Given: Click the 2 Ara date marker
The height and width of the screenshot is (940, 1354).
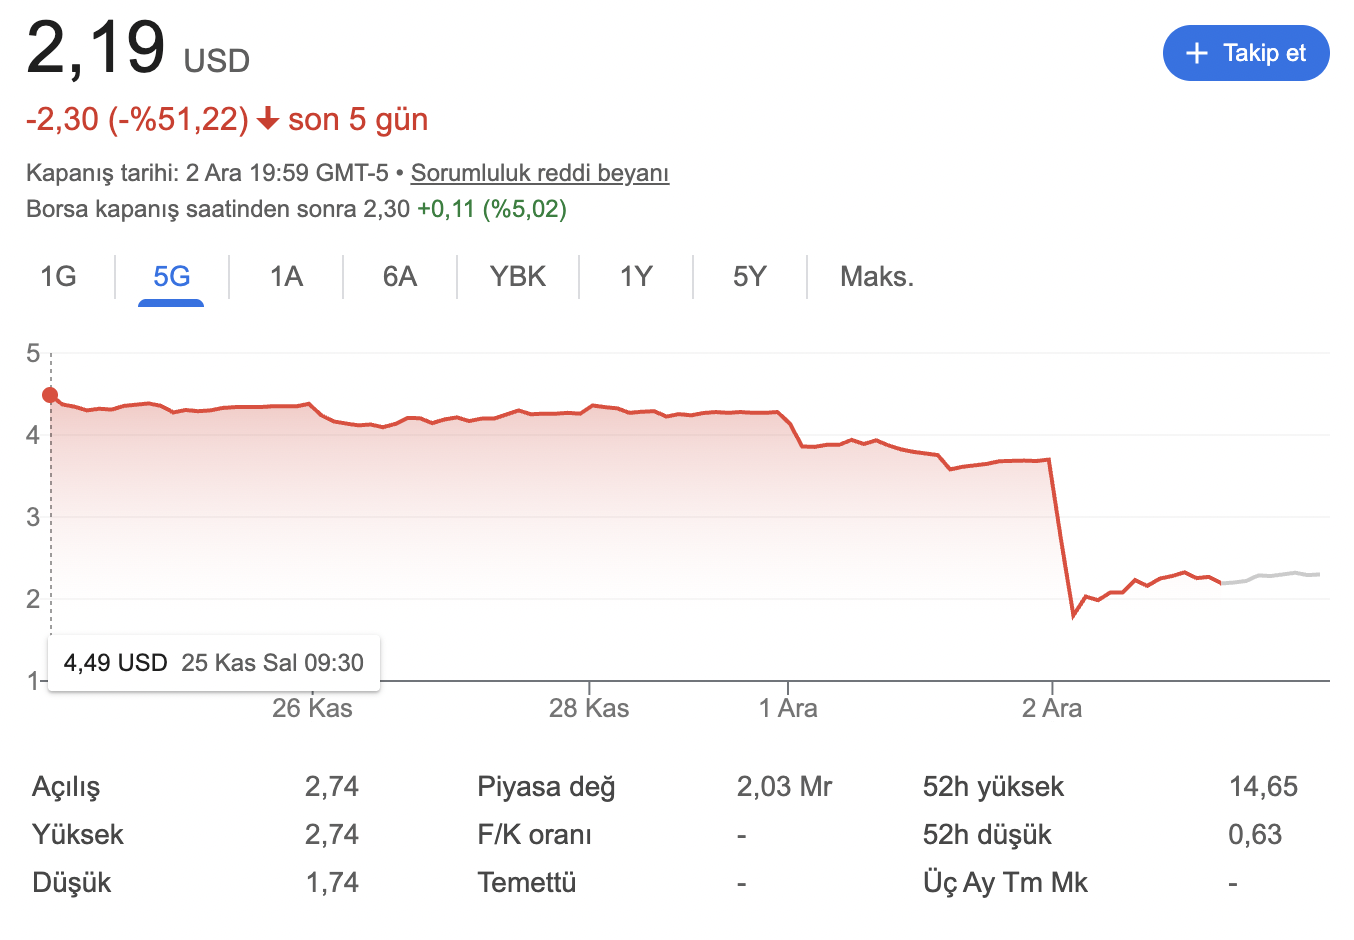Looking at the screenshot, I should tap(1052, 709).
